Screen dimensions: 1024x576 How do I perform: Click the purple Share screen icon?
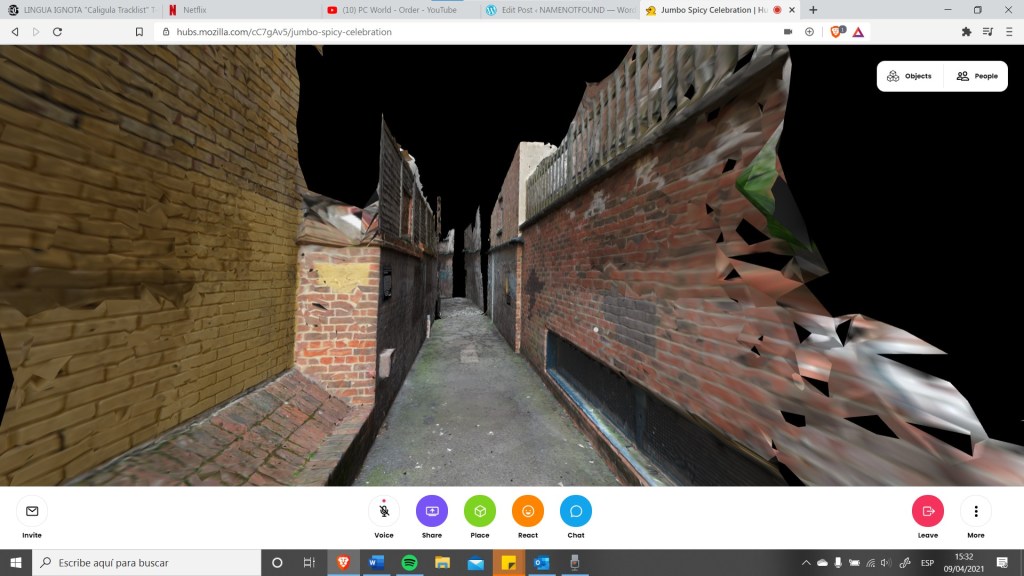(432, 511)
